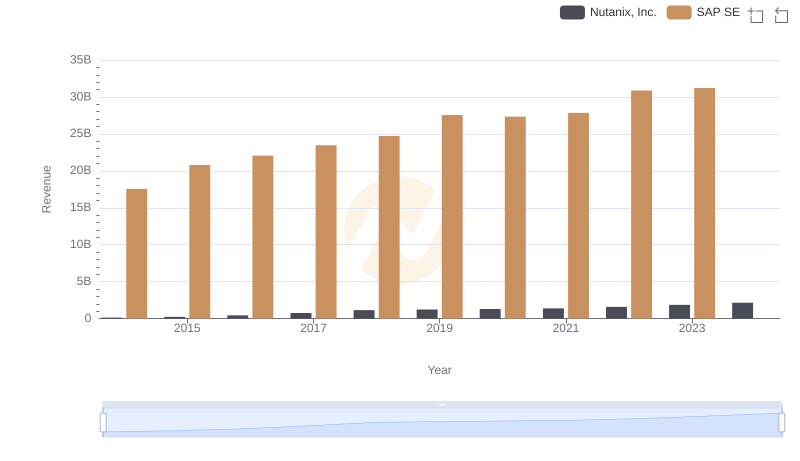Click the SAP SE bar for 2014

click(137, 254)
